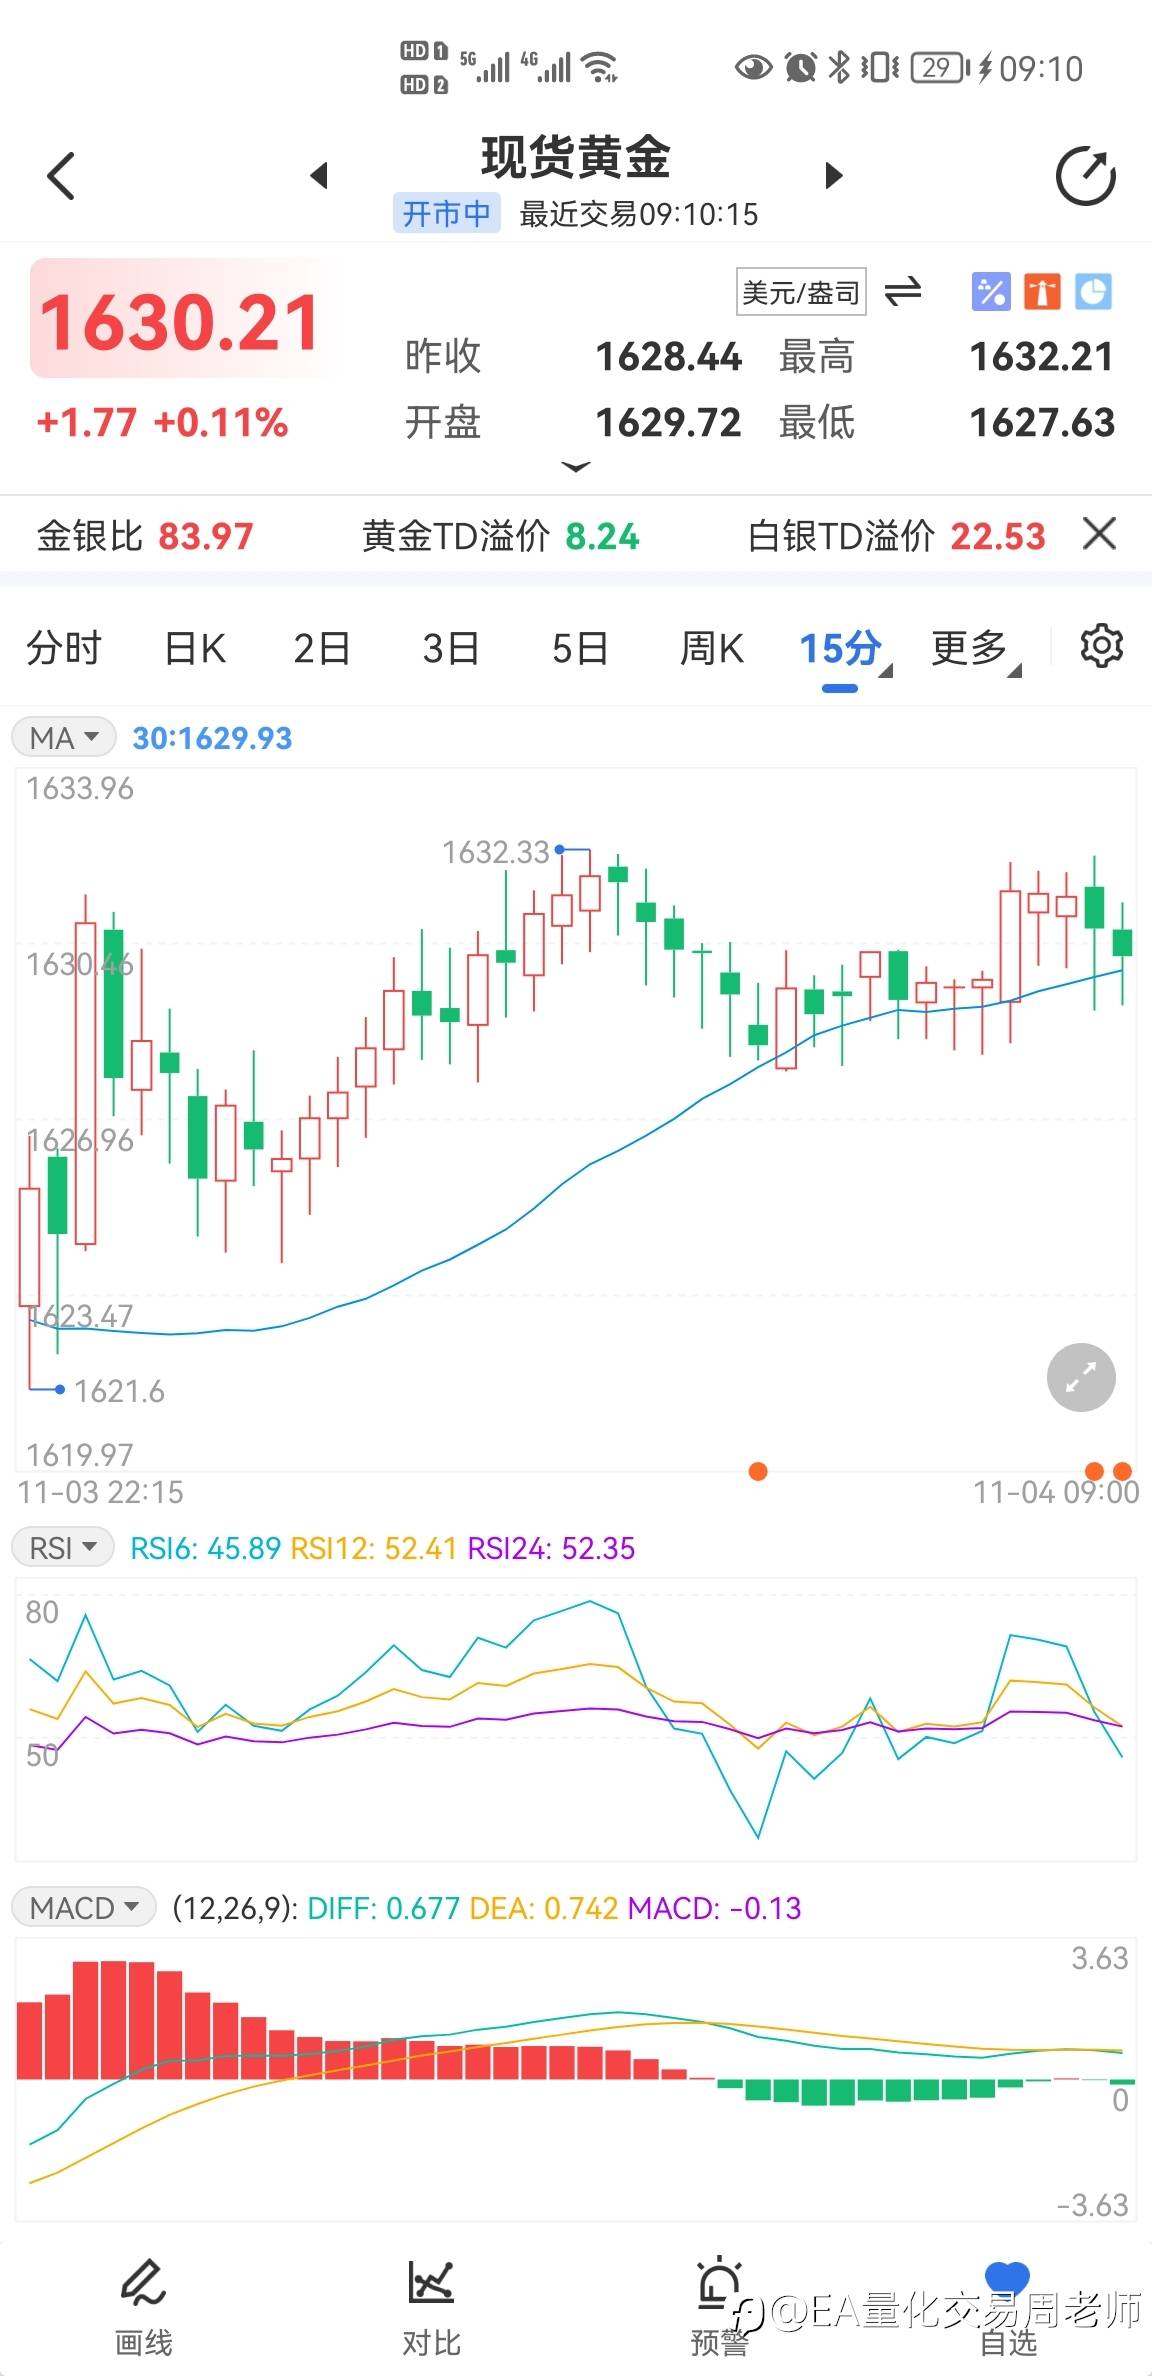
Task: Switch to previous instrument with left triangle
Action: [x=319, y=176]
